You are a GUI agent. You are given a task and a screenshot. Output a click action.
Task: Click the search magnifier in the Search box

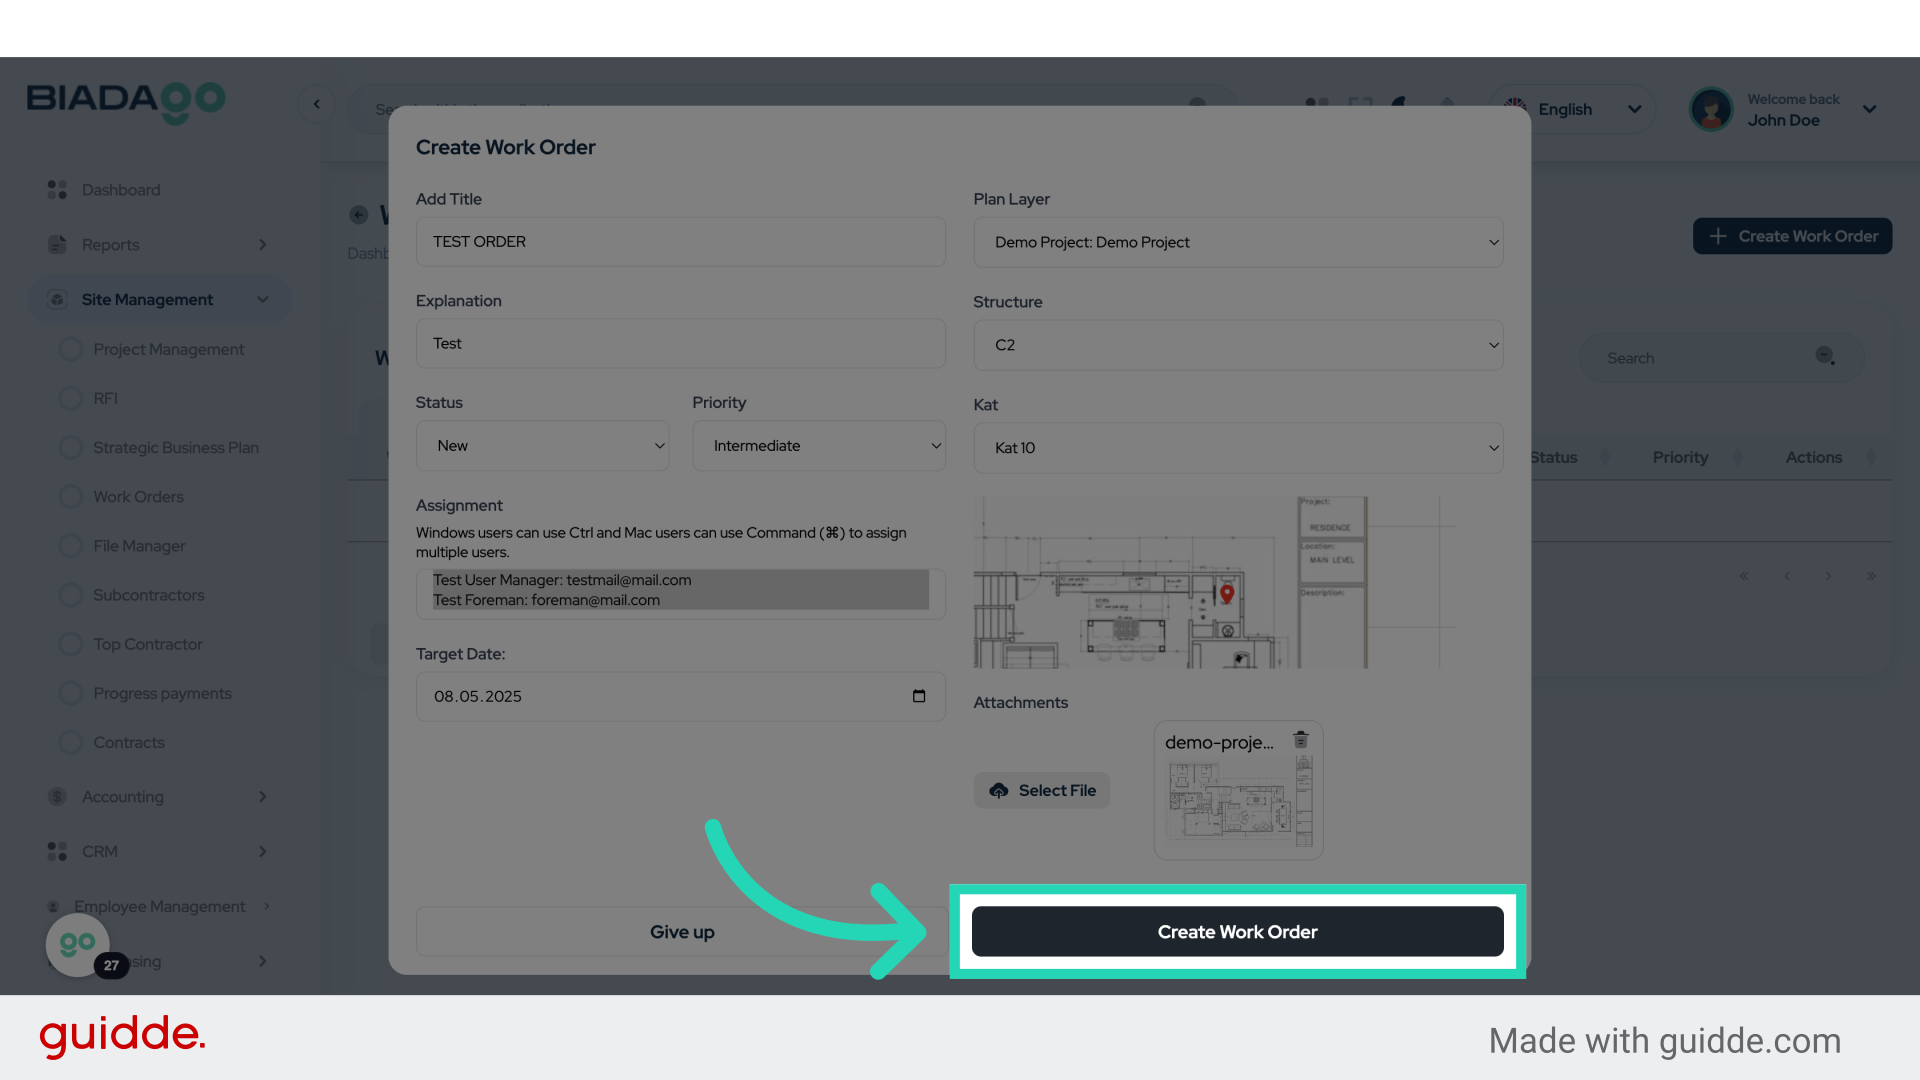pyautogui.click(x=1826, y=356)
